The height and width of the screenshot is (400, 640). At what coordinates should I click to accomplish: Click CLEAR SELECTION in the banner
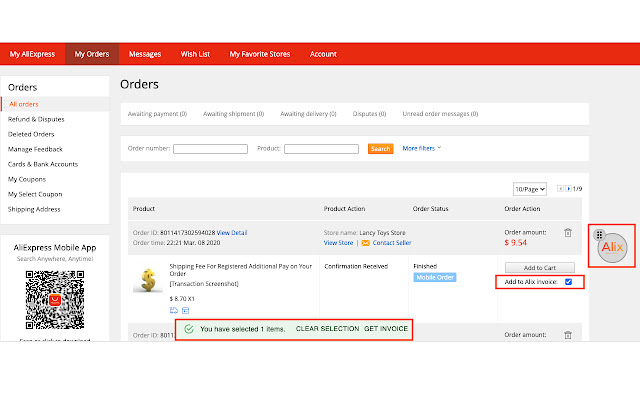(x=327, y=329)
